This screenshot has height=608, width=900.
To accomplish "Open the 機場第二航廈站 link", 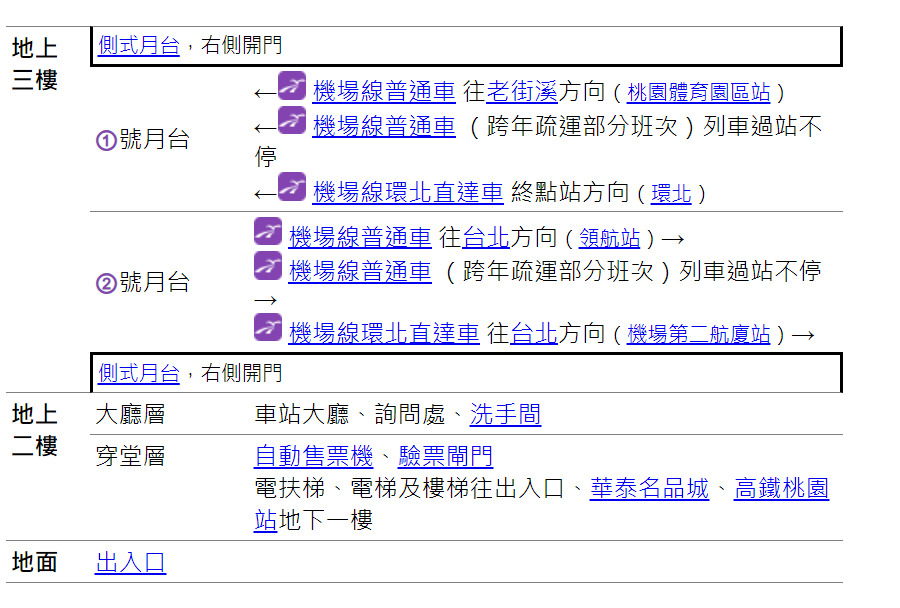I will [x=698, y=335].
